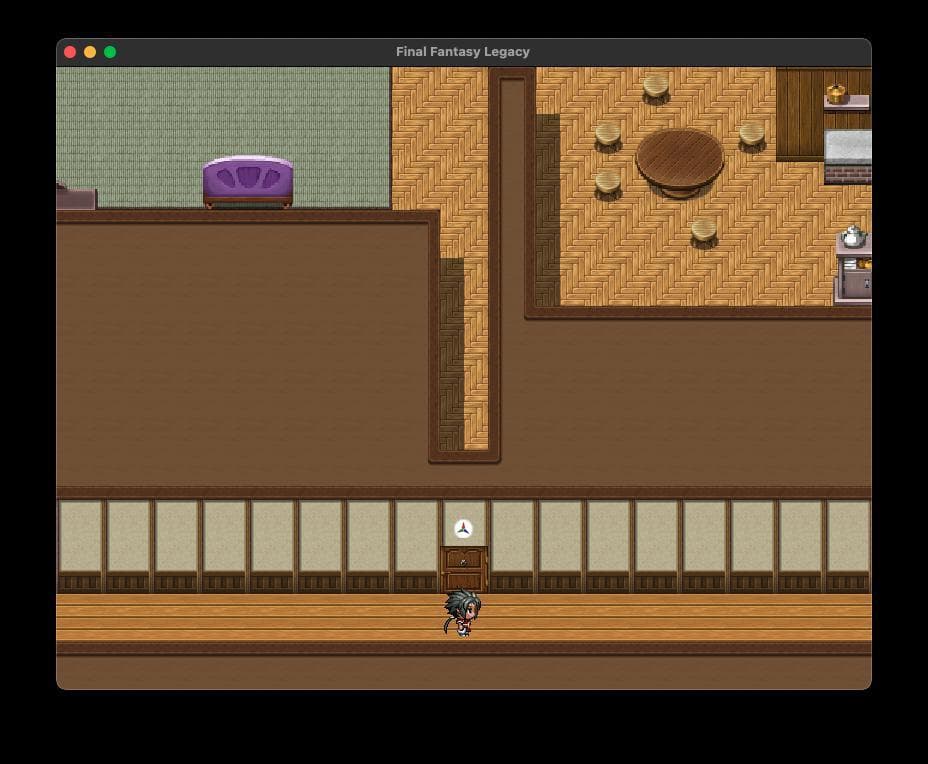This screenshot has height=764, width=928.
Task: Click the round wooden dining table
Action: coord(679,162)
